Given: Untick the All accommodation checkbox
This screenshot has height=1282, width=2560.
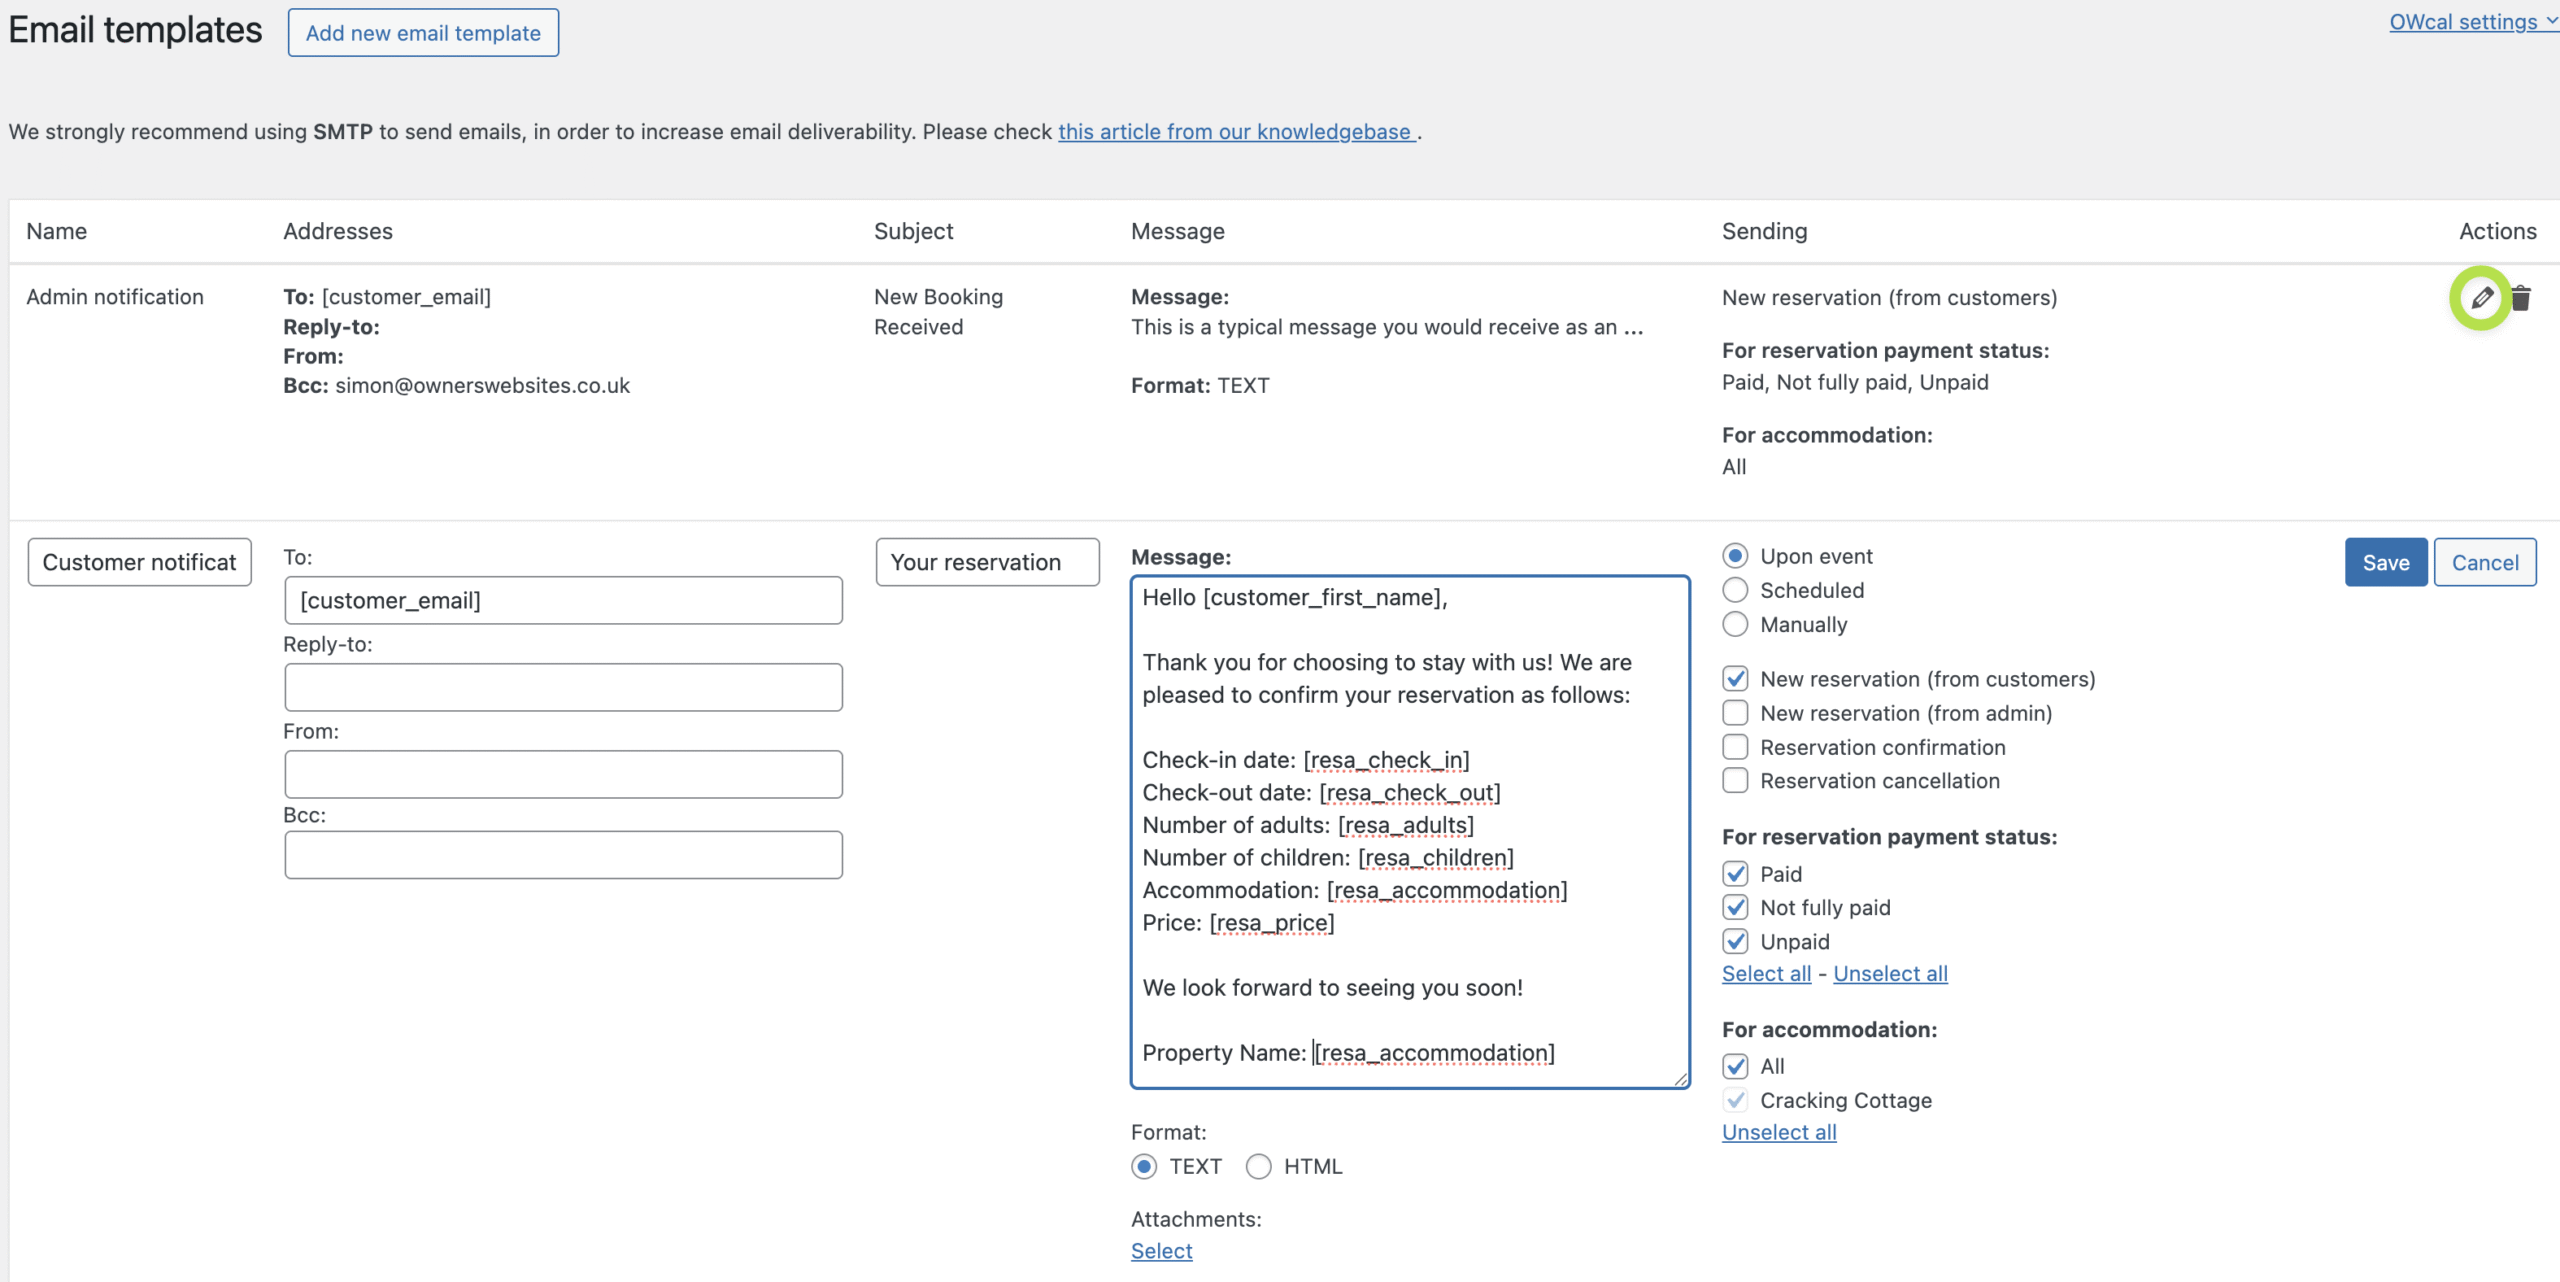Looking at the screenshot, I should point(1736,1066).
